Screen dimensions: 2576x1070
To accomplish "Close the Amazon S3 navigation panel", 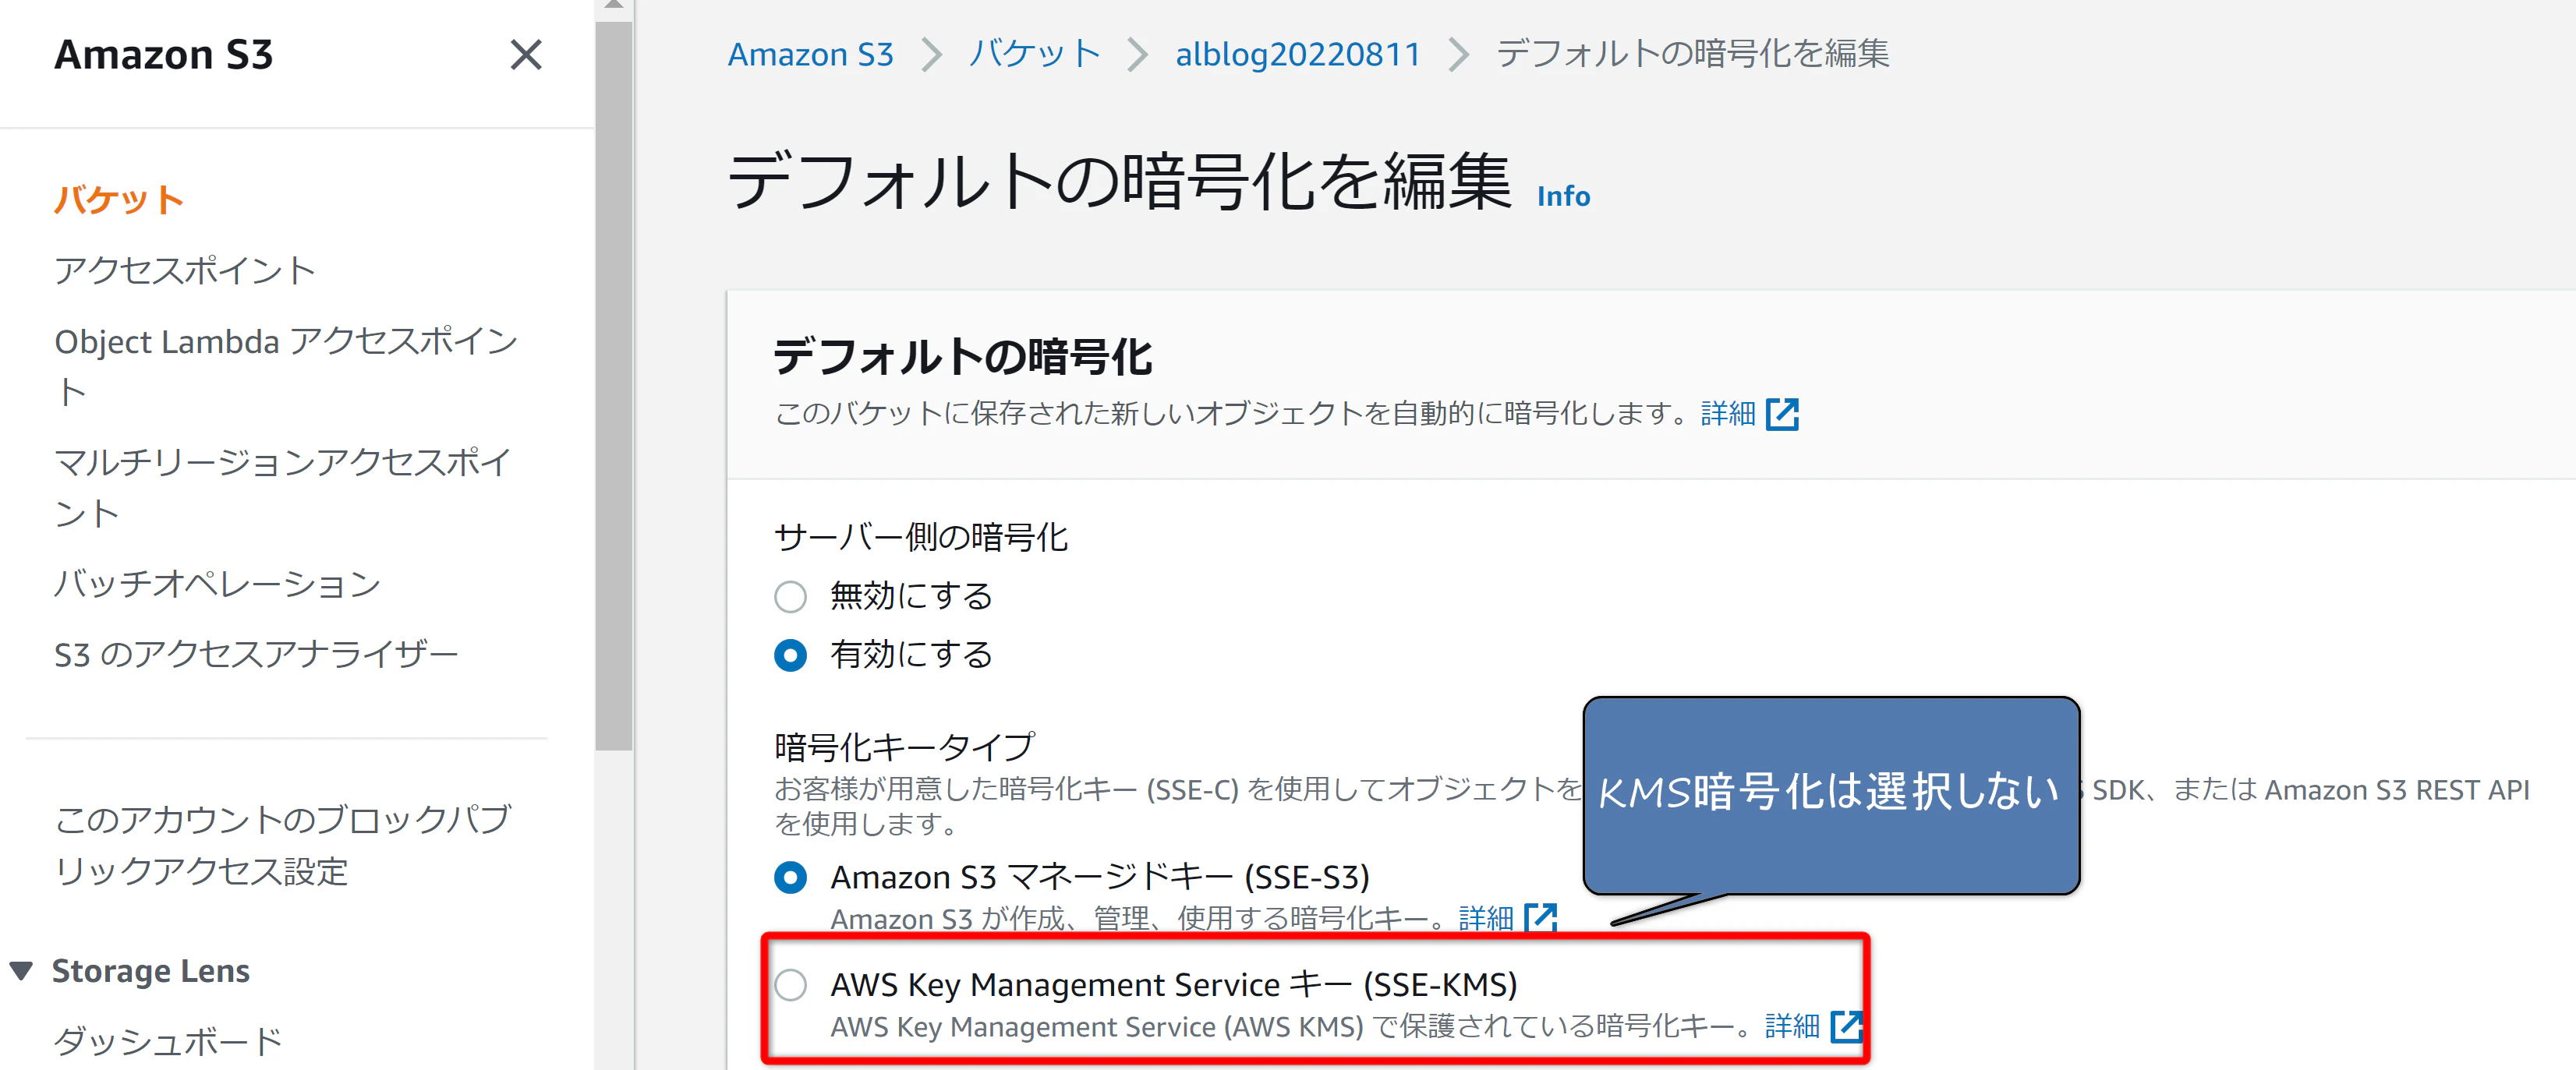I will (525, 55).
